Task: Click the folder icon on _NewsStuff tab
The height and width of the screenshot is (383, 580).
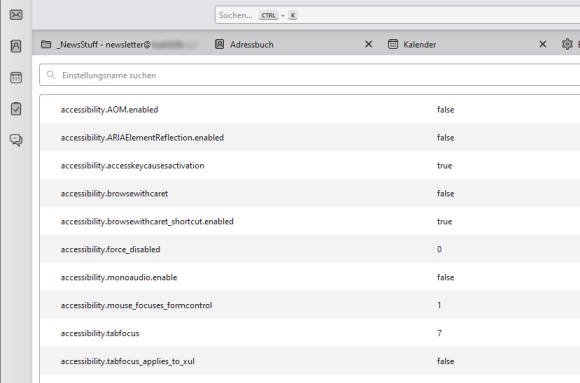Action: 46,44
